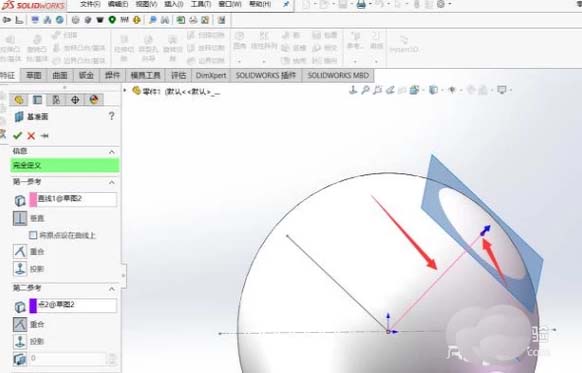Click the blue magnifier search icon in the toolbar
582x373 pixels.
click(x=153, y=20)
